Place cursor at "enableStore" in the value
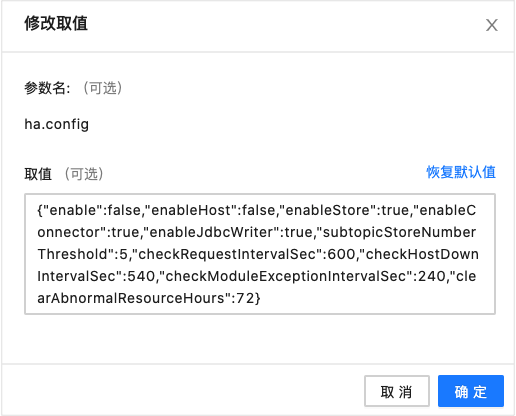The image size is (516, 416). pos(328,210)
